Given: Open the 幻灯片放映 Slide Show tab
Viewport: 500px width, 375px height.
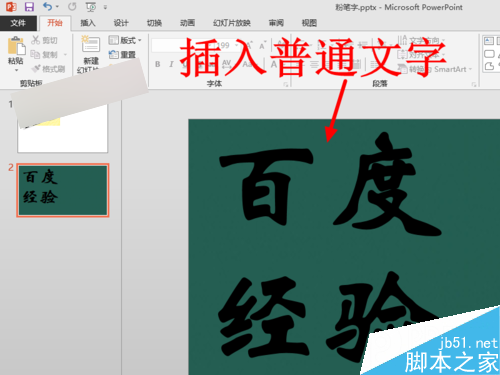Looking at the screenshot, I should 232,23.
